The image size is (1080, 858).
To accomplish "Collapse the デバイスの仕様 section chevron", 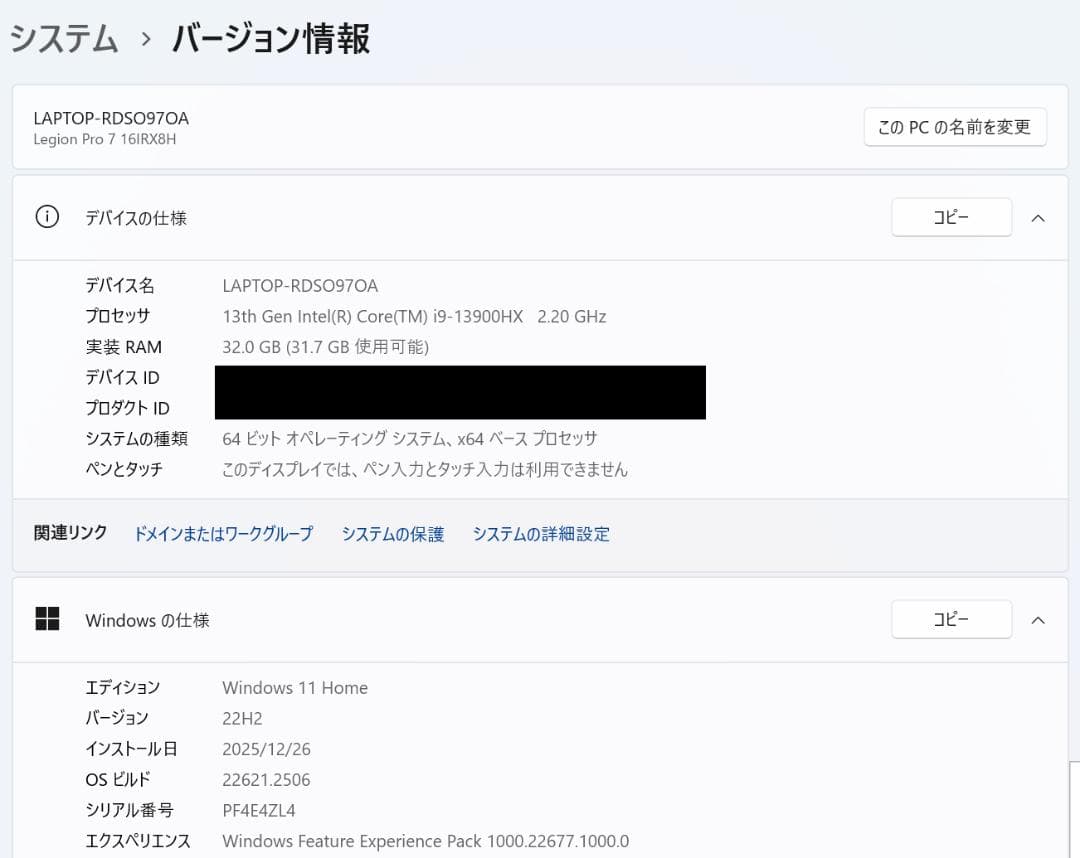I will [1038, 217].
